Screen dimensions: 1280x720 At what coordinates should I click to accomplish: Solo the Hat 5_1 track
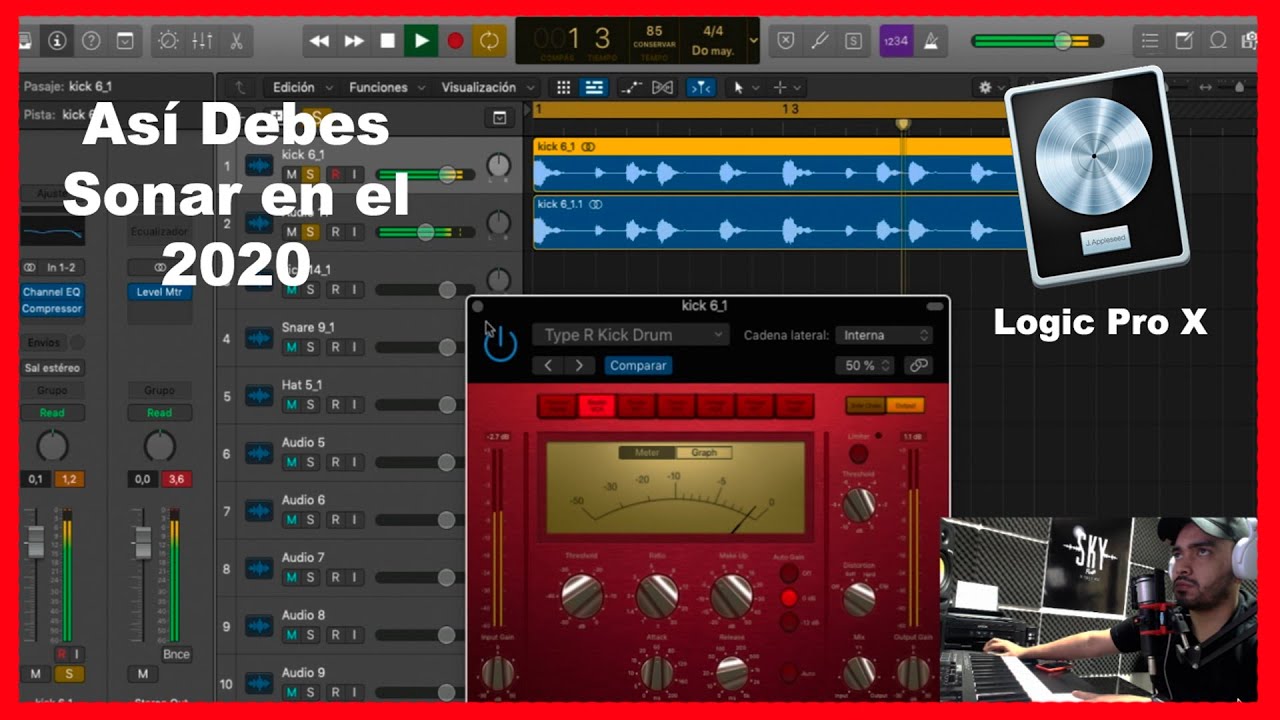pos(311,404)
